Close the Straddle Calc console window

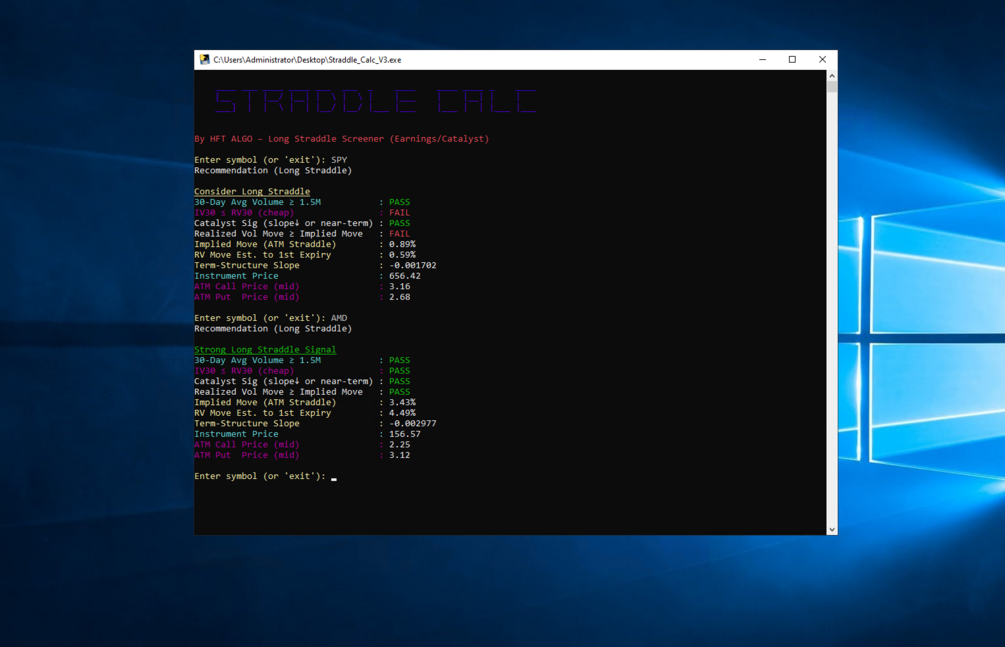822,60
